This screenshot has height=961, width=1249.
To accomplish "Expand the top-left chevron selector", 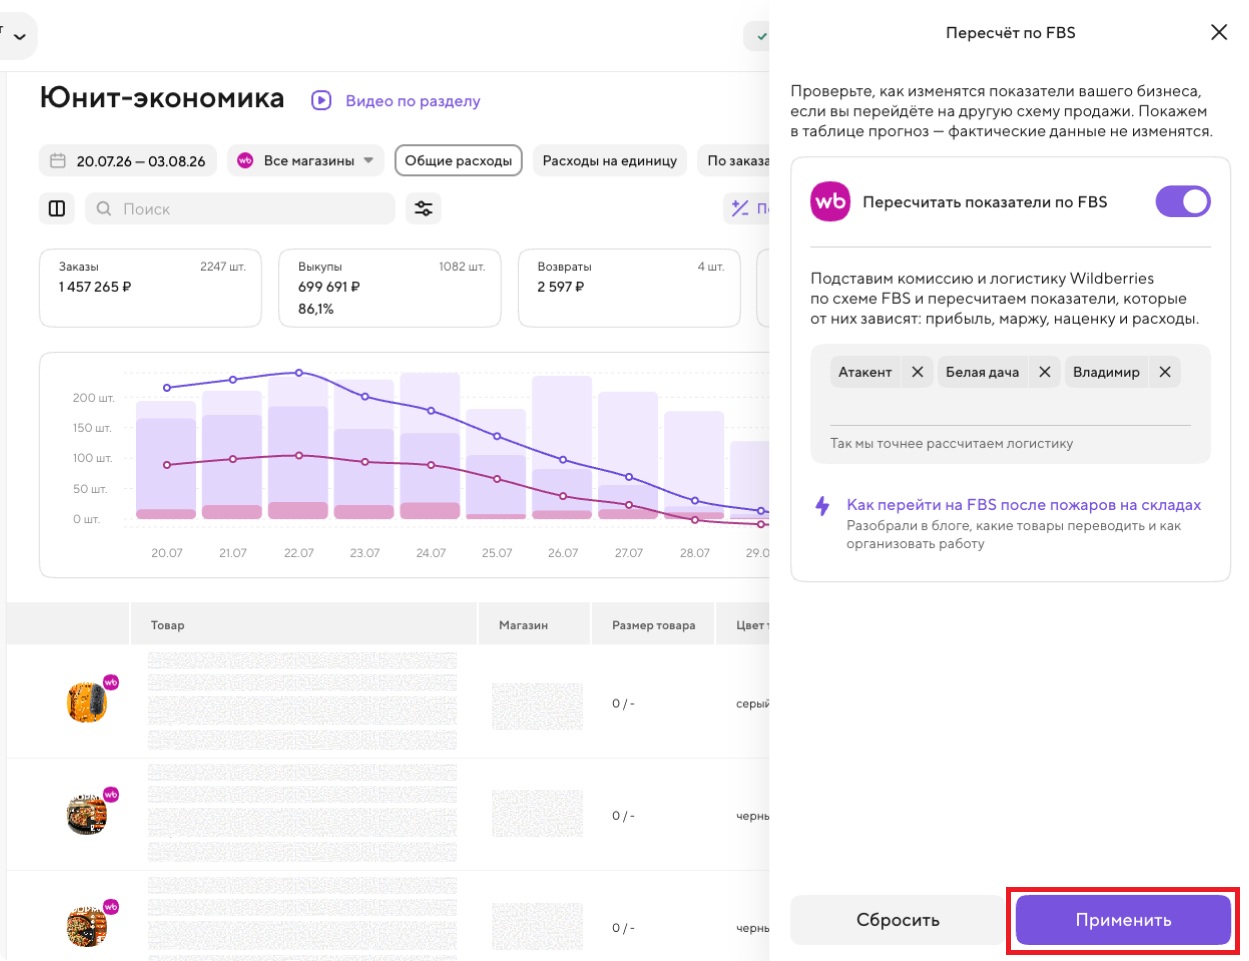I will click(18, 37).
